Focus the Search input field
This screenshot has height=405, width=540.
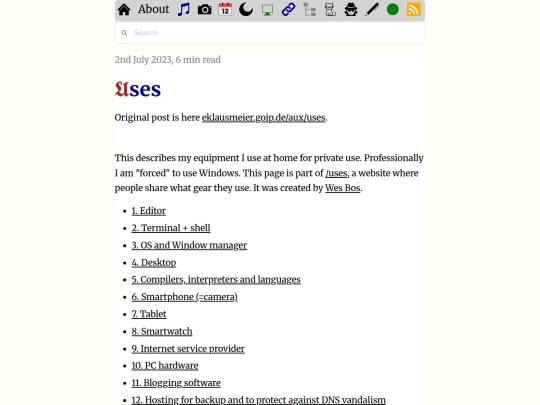coord(270,33)
